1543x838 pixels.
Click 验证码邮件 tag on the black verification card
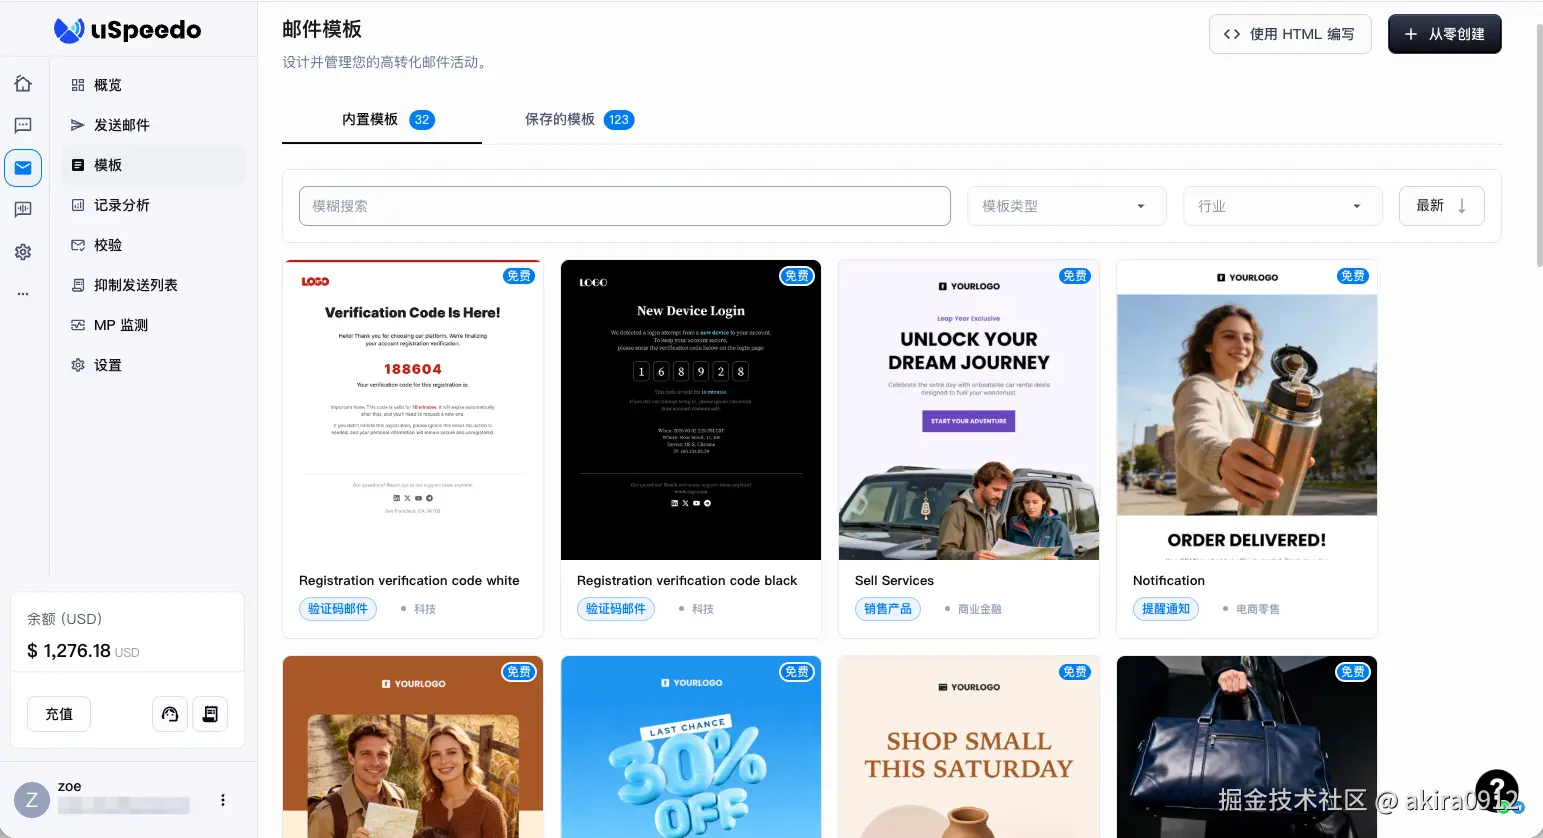click(616, 609)
